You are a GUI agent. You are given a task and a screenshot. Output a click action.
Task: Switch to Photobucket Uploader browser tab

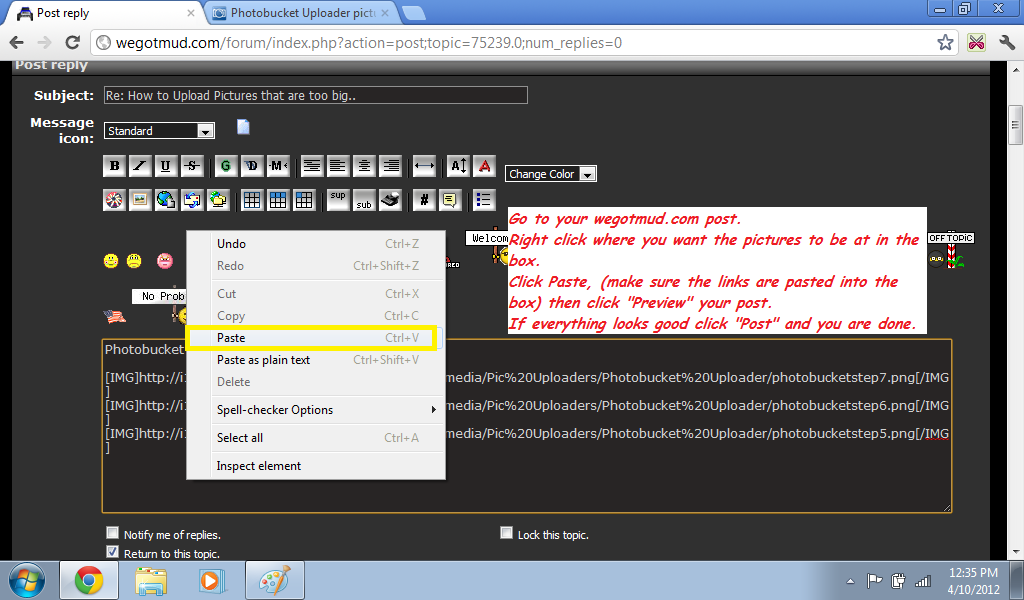point(300,13)
